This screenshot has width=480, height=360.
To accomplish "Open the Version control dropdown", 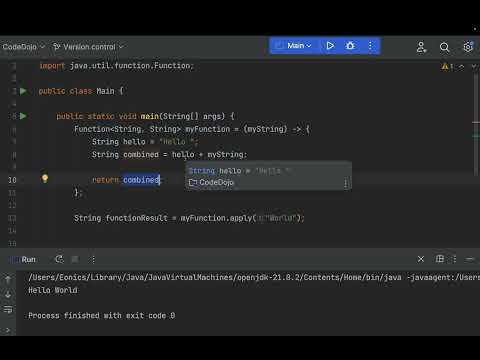I will point(88,47).
